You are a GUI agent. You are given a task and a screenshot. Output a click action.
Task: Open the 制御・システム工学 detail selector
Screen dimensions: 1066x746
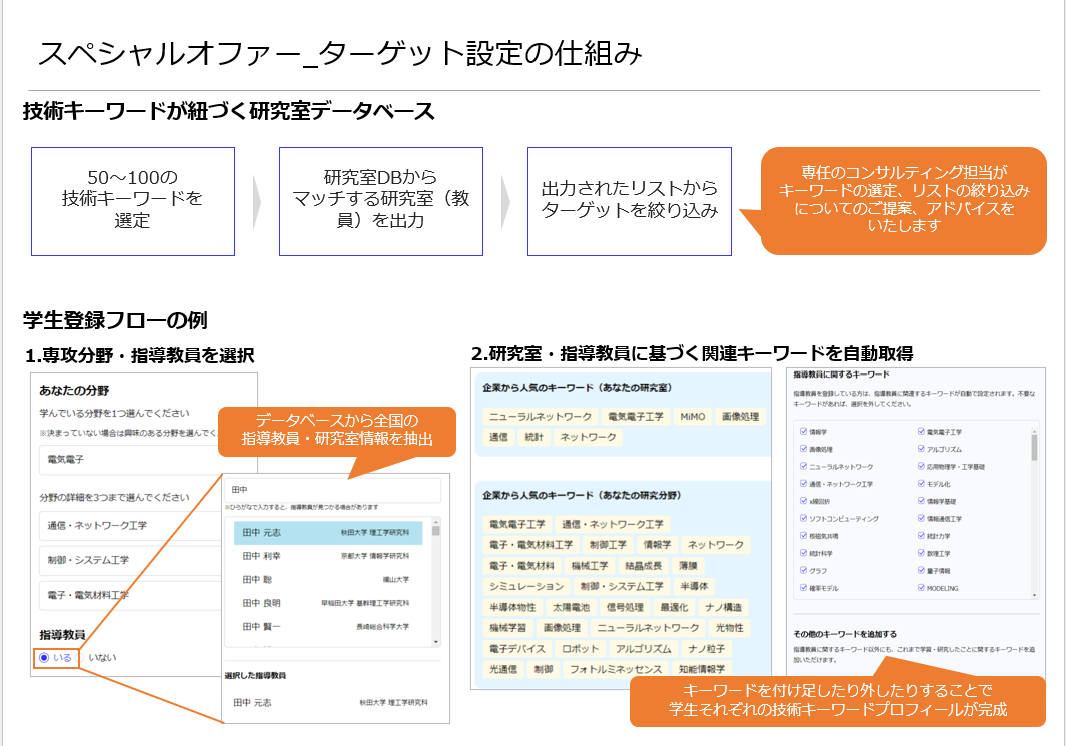[130, 560]
